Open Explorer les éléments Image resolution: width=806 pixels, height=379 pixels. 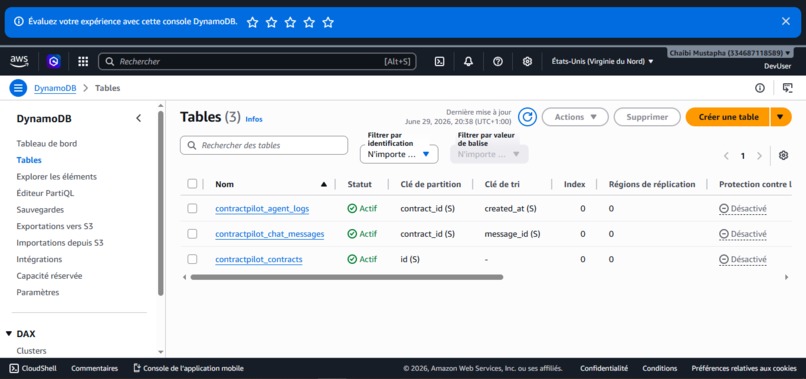(x=57, y=176)
